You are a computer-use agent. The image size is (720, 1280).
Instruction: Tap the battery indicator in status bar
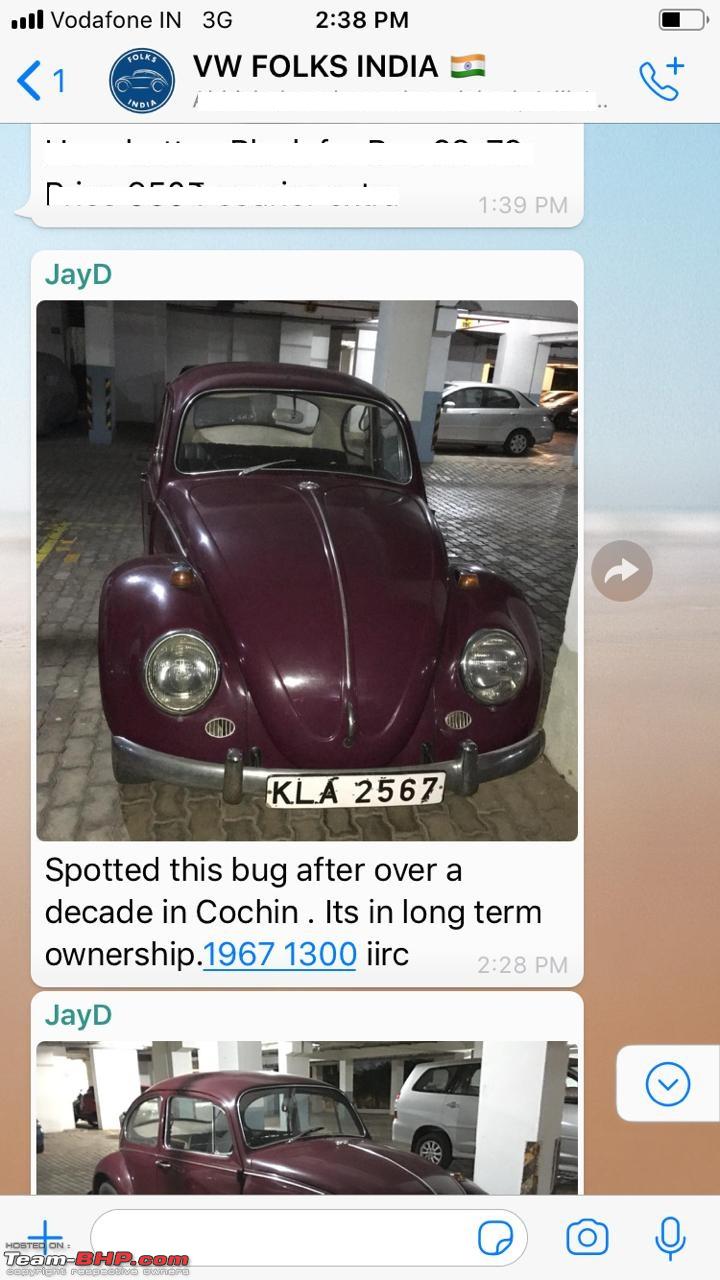(x=681, y=19)
